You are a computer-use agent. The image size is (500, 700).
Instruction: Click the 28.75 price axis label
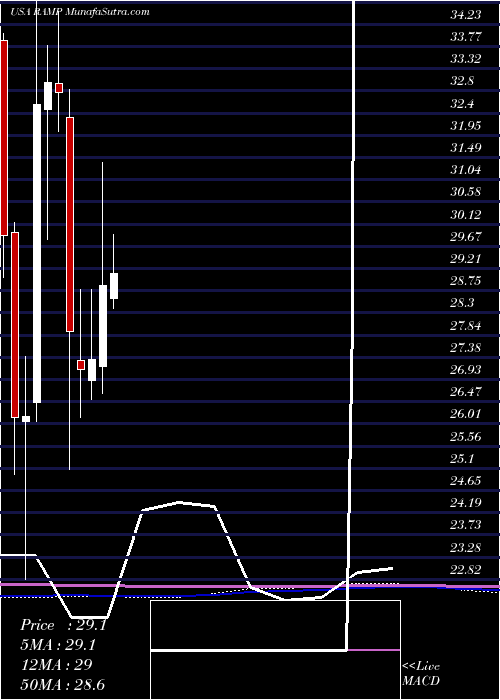466,282
